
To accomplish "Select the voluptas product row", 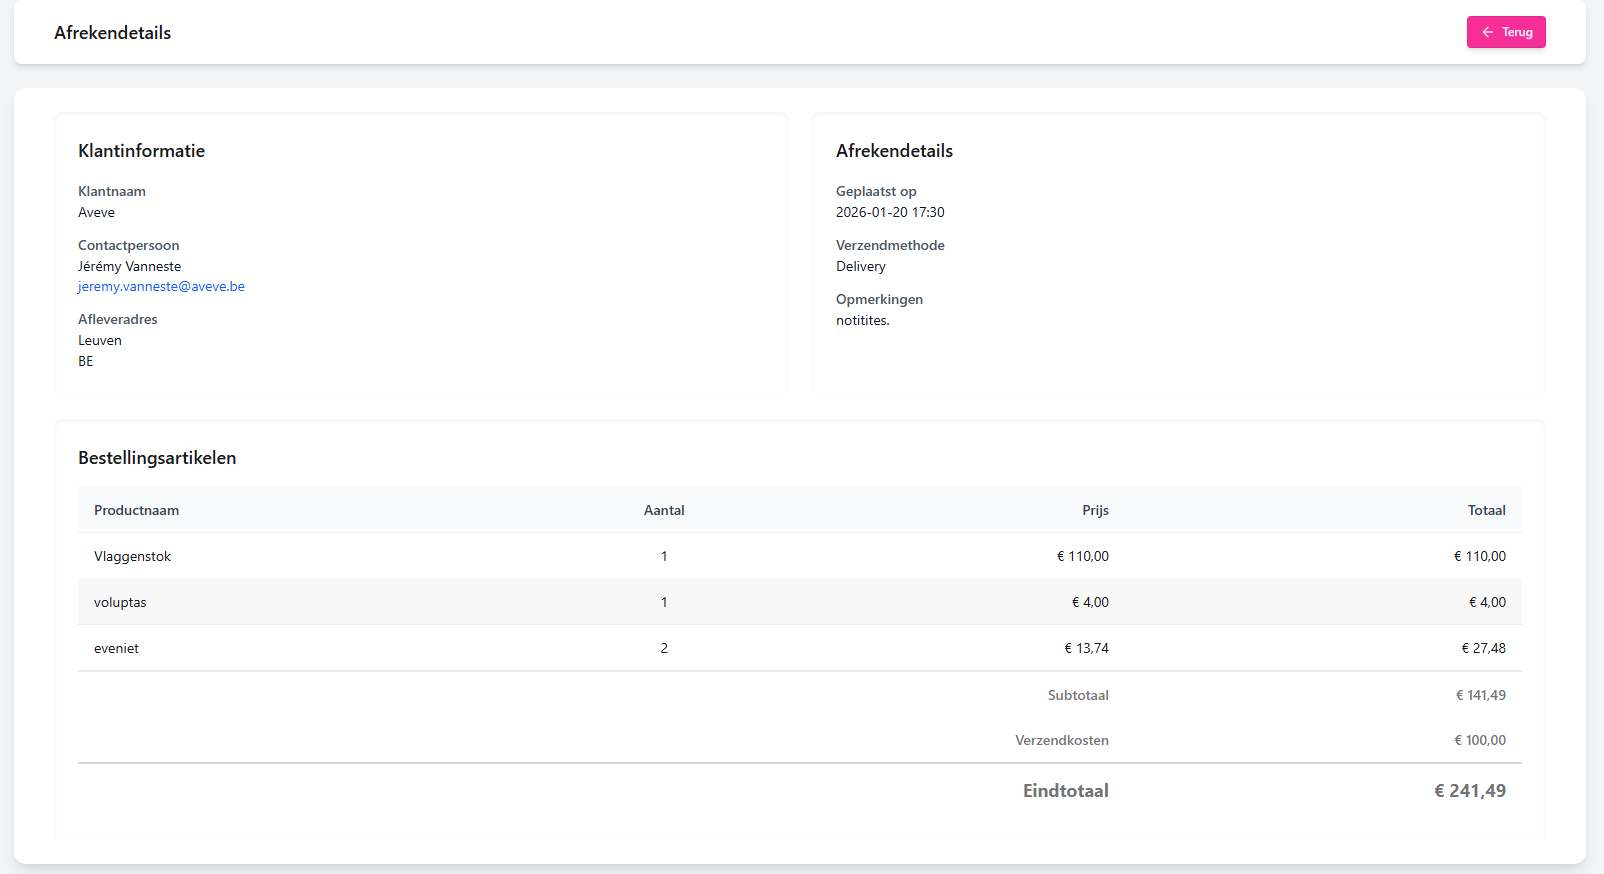I will click(120, 602).
